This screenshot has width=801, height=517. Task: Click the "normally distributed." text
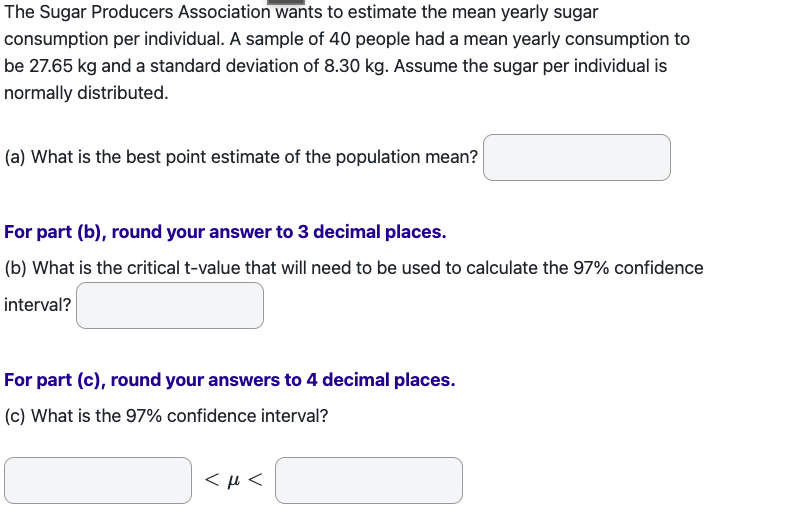(x=86, y=93)
